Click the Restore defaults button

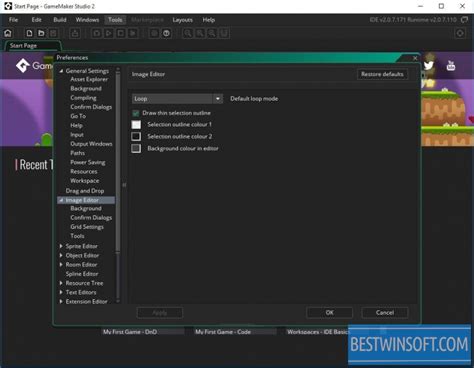[x=382, y=74]
